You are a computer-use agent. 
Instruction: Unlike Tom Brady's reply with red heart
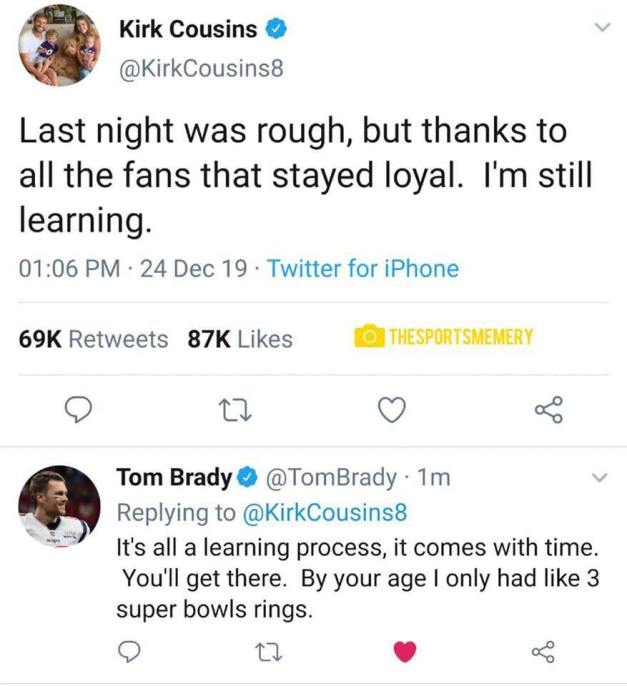(404, 652)
